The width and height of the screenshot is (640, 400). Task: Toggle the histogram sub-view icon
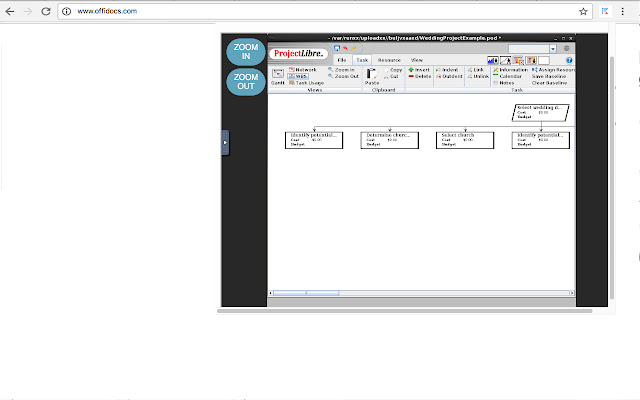(493, 60)
